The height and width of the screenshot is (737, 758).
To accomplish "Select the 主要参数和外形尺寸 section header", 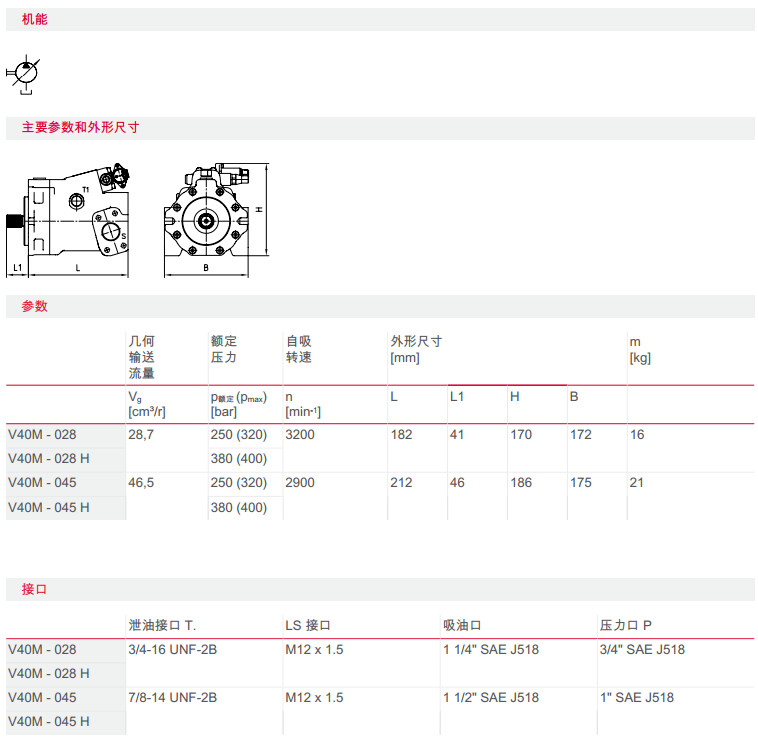I will 80,128.
